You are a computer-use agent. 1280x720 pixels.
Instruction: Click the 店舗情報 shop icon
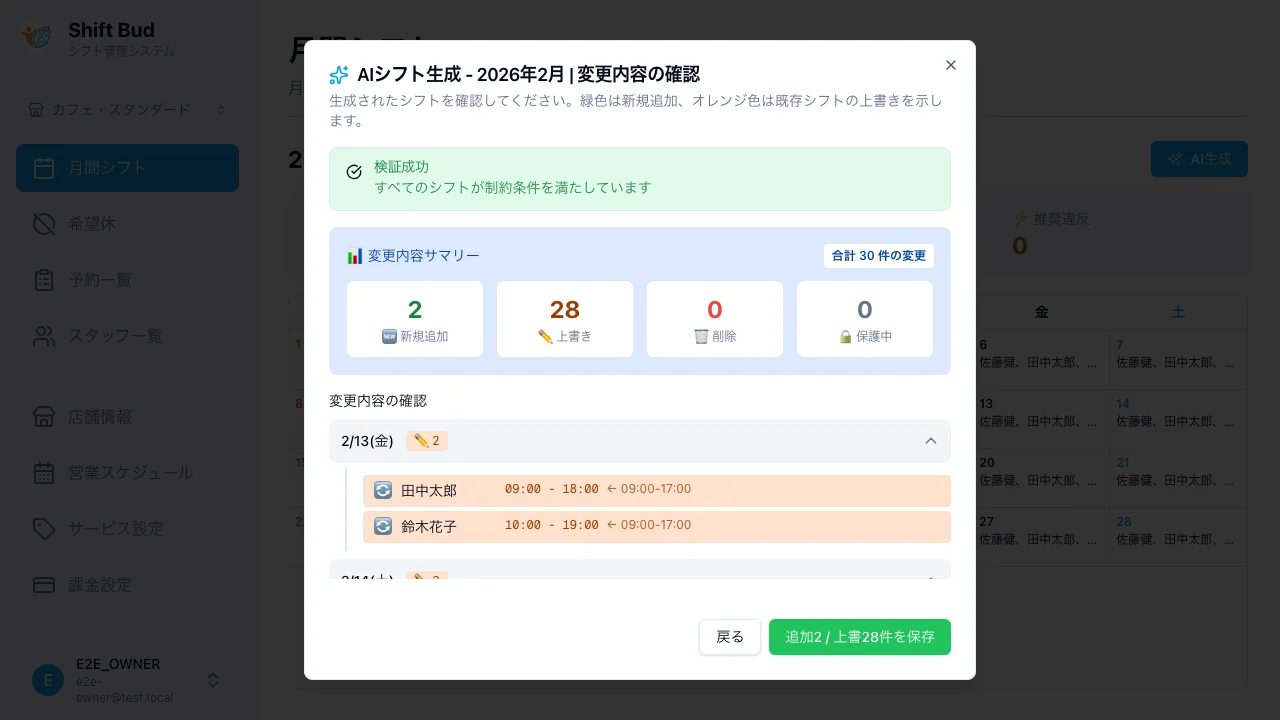point(44,417)
